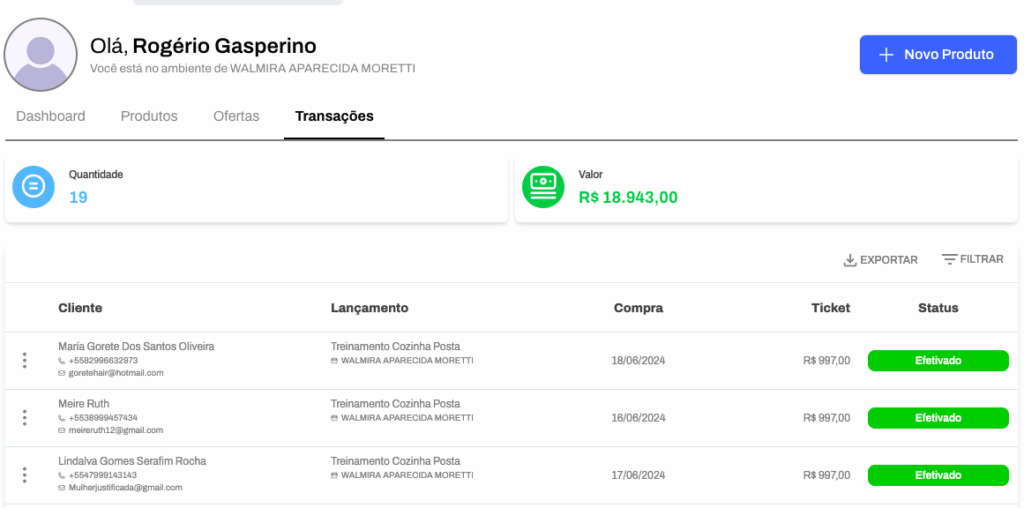Click the blue Quantidade equals icon

pos(33,187)
